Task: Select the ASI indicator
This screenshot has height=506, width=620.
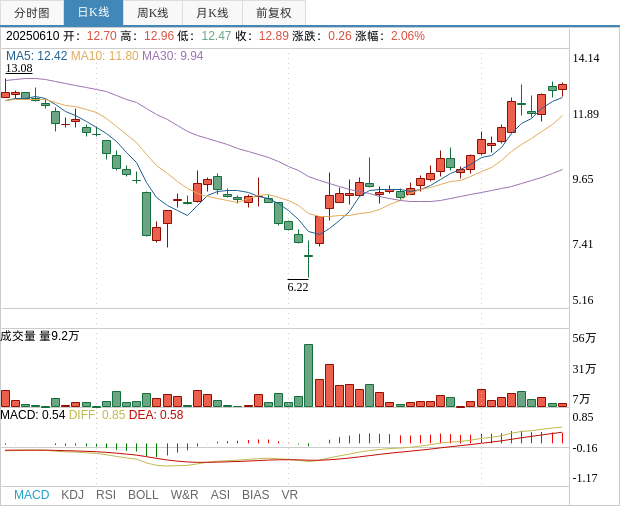Action: (x=220, y=495)
